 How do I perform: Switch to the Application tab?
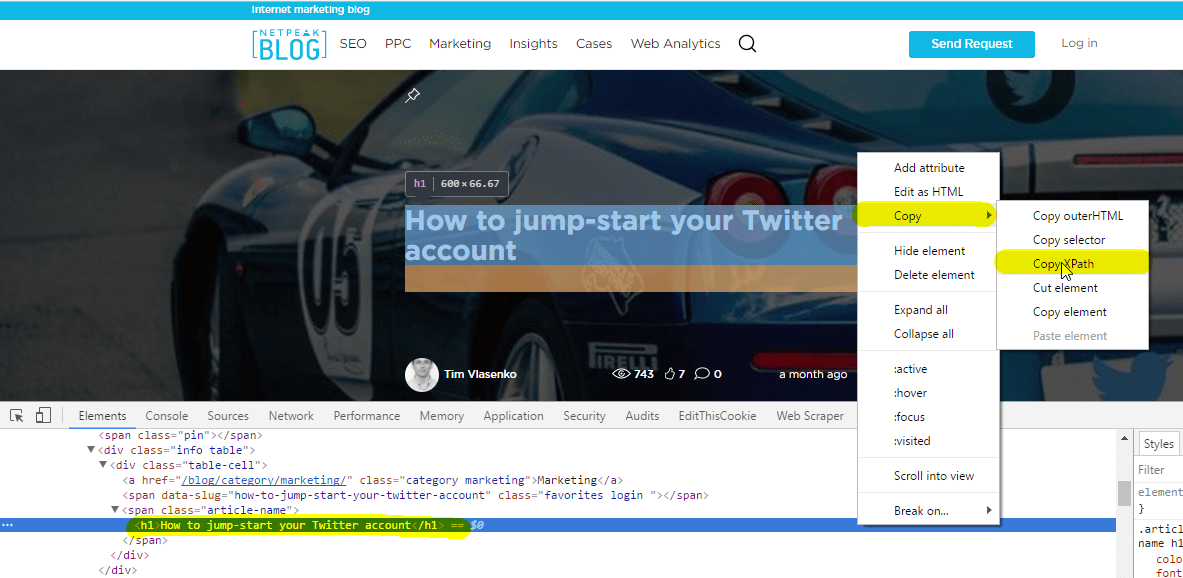(x=513, y=416)
